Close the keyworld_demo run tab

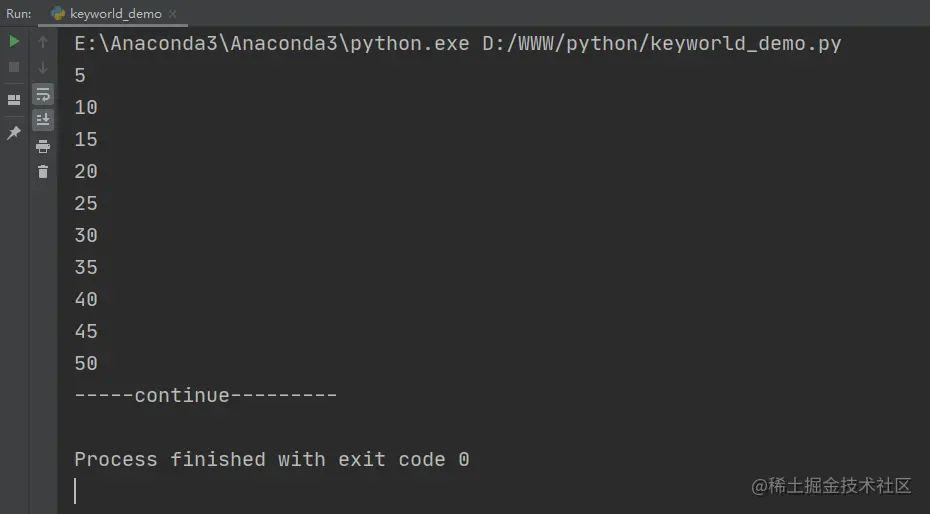click(x=173, y=14)
